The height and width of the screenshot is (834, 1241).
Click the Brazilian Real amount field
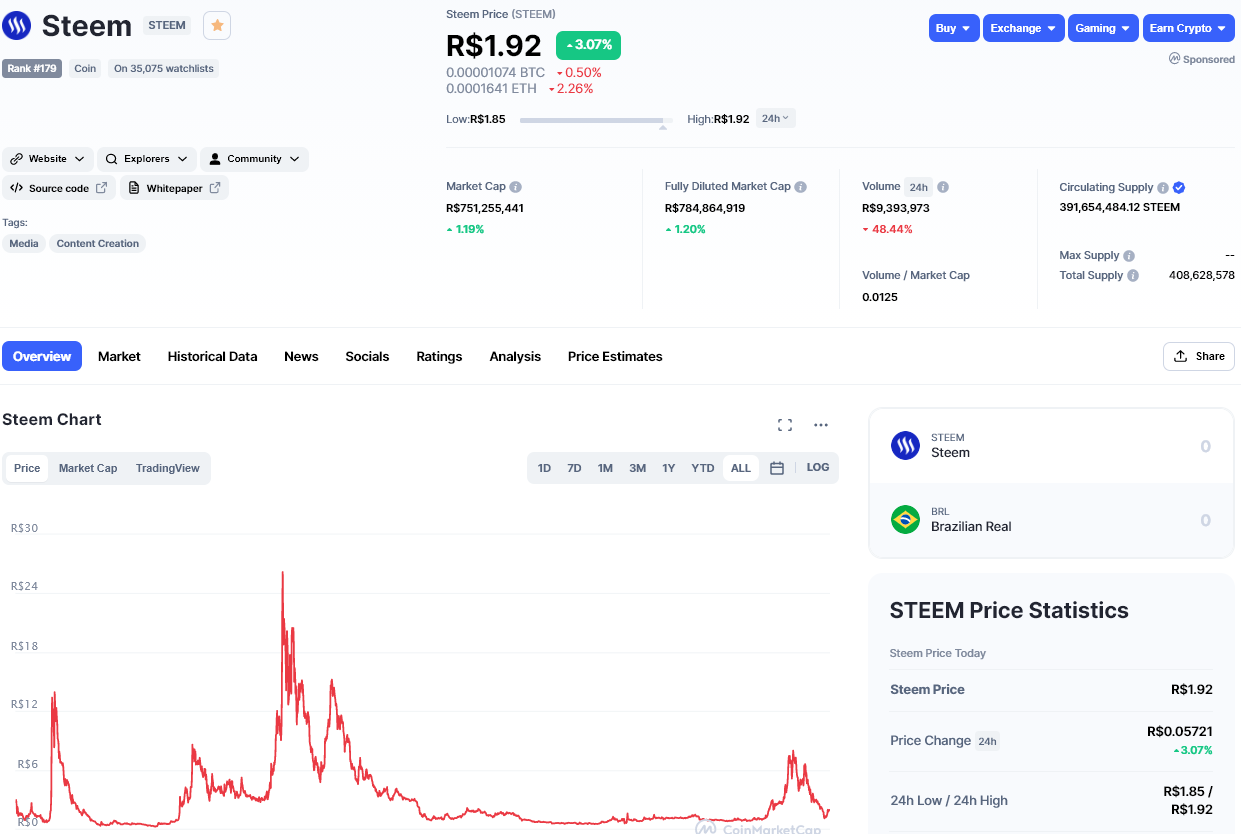click(1150, 520)
